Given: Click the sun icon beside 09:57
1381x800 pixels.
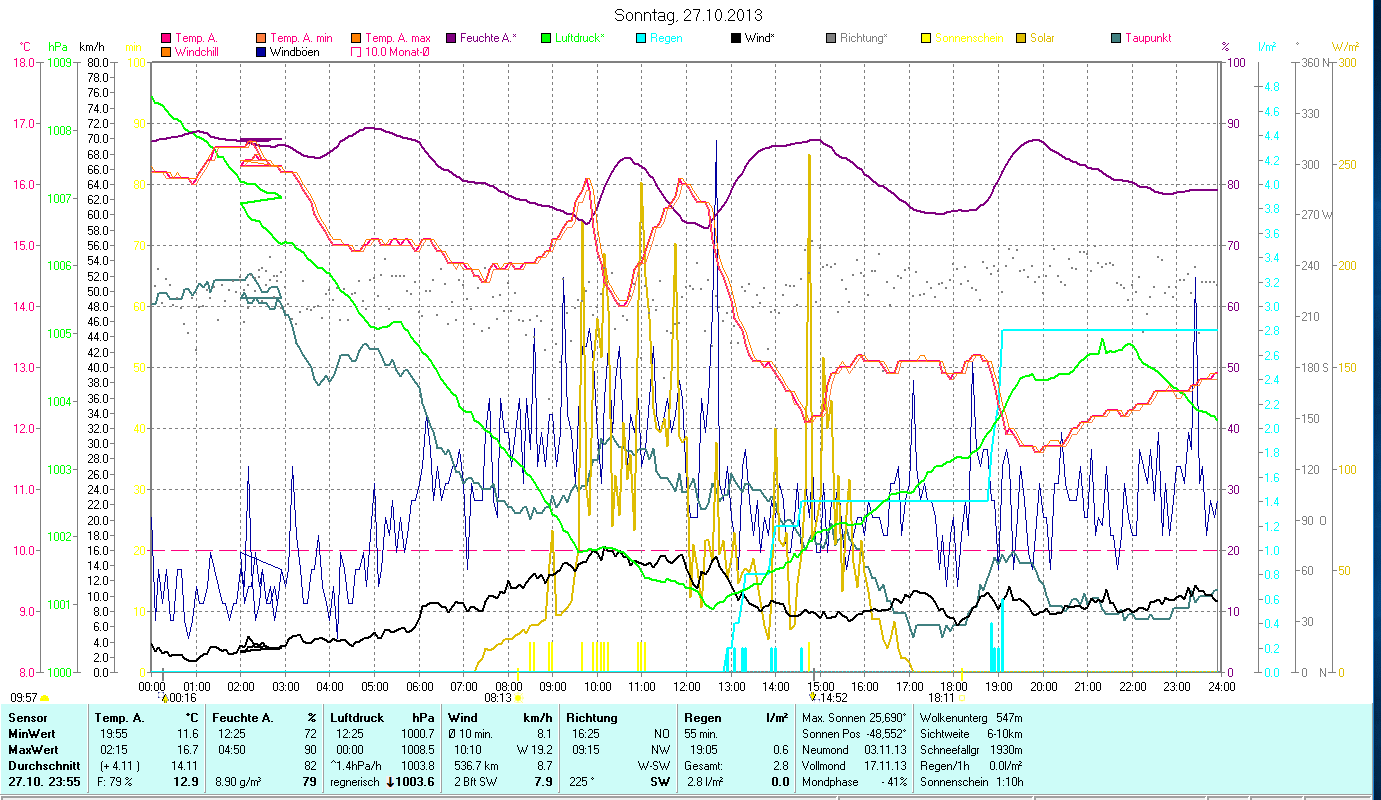Looking at the screenshot, I should [x=44, y=698].
